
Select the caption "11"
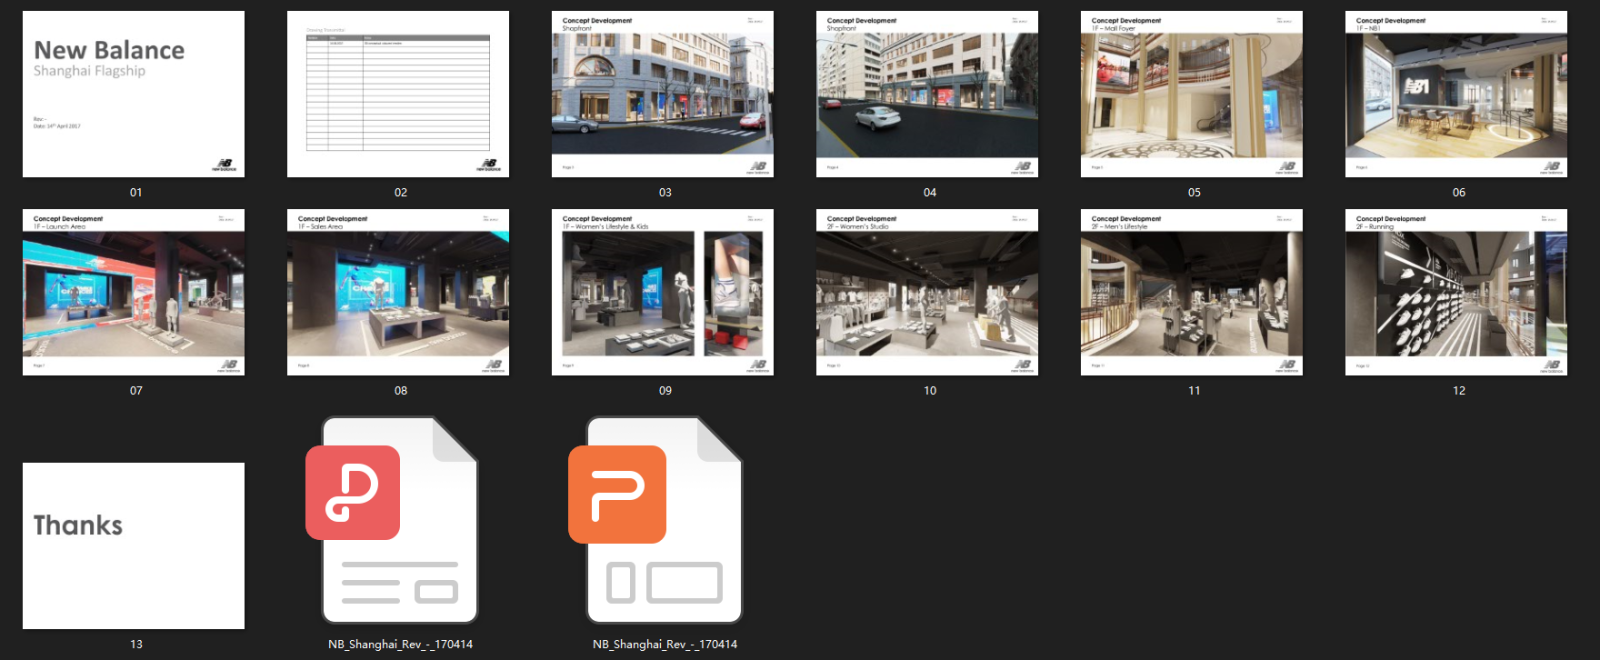[1194, 390]
